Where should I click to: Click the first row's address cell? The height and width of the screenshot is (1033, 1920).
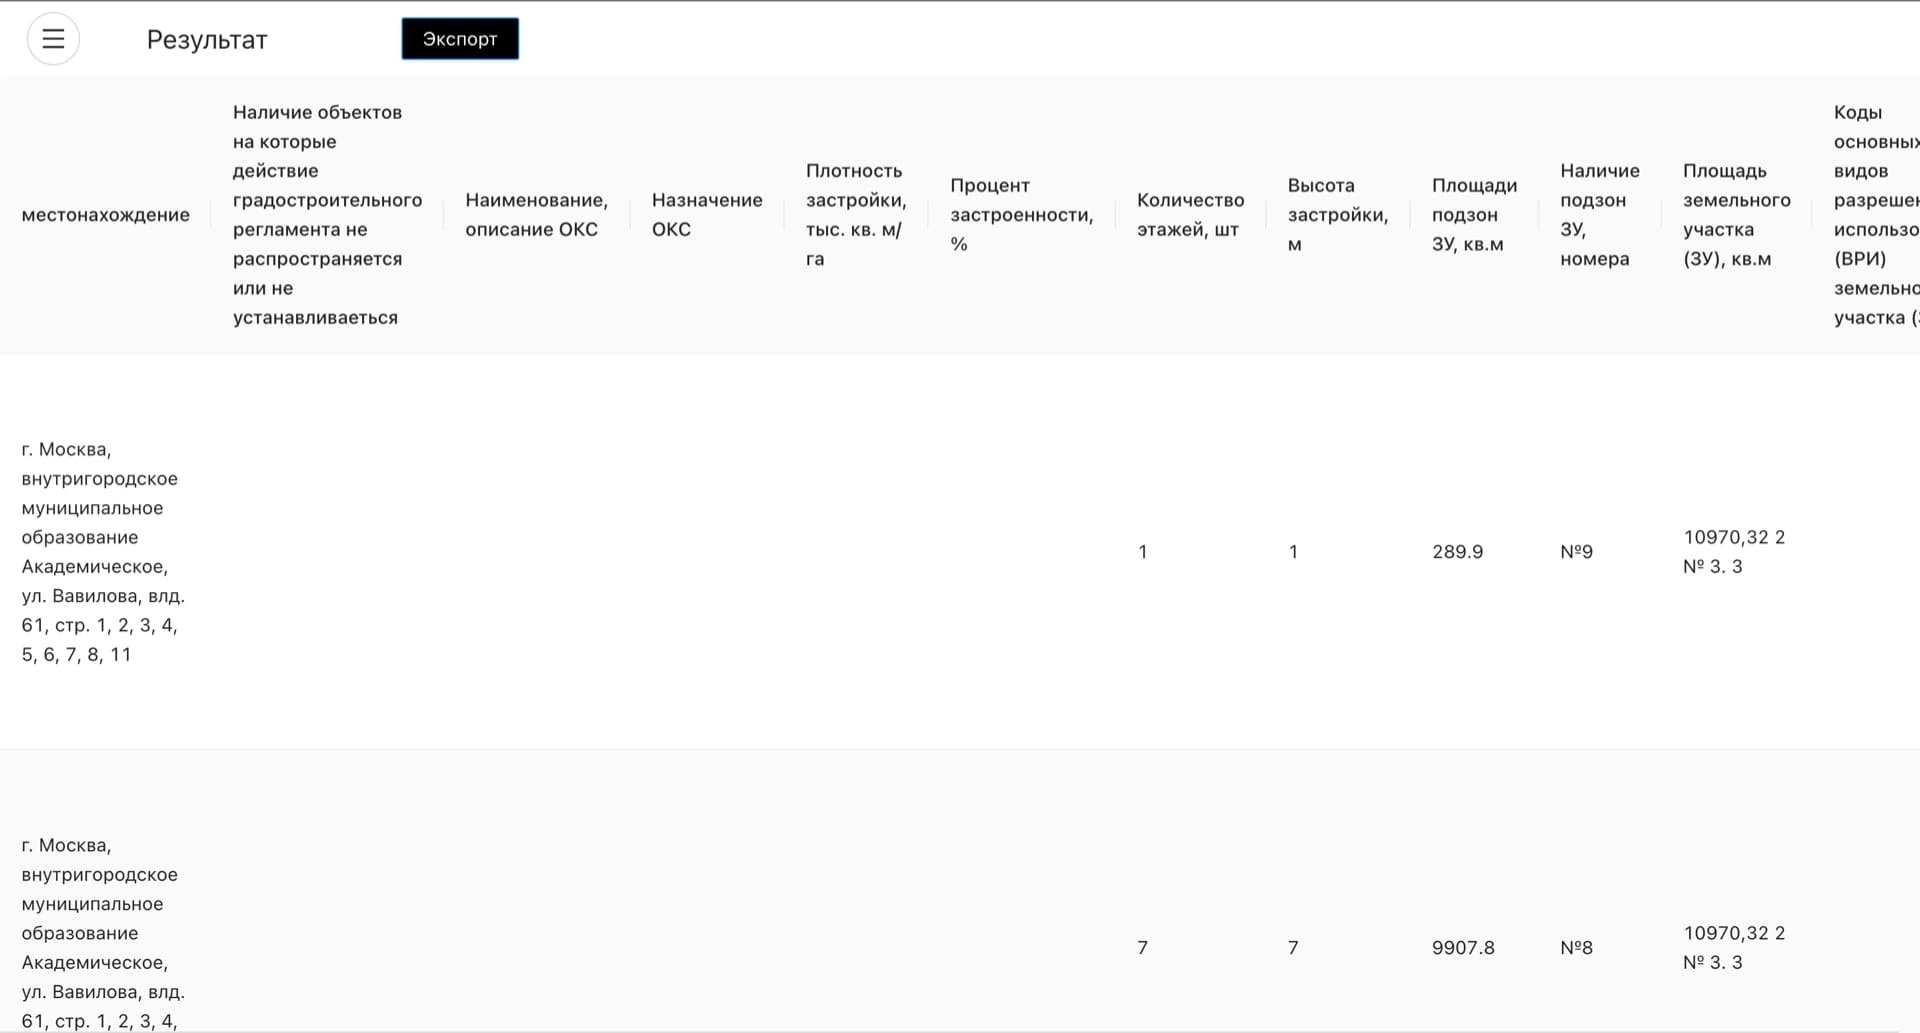point(103,552)
